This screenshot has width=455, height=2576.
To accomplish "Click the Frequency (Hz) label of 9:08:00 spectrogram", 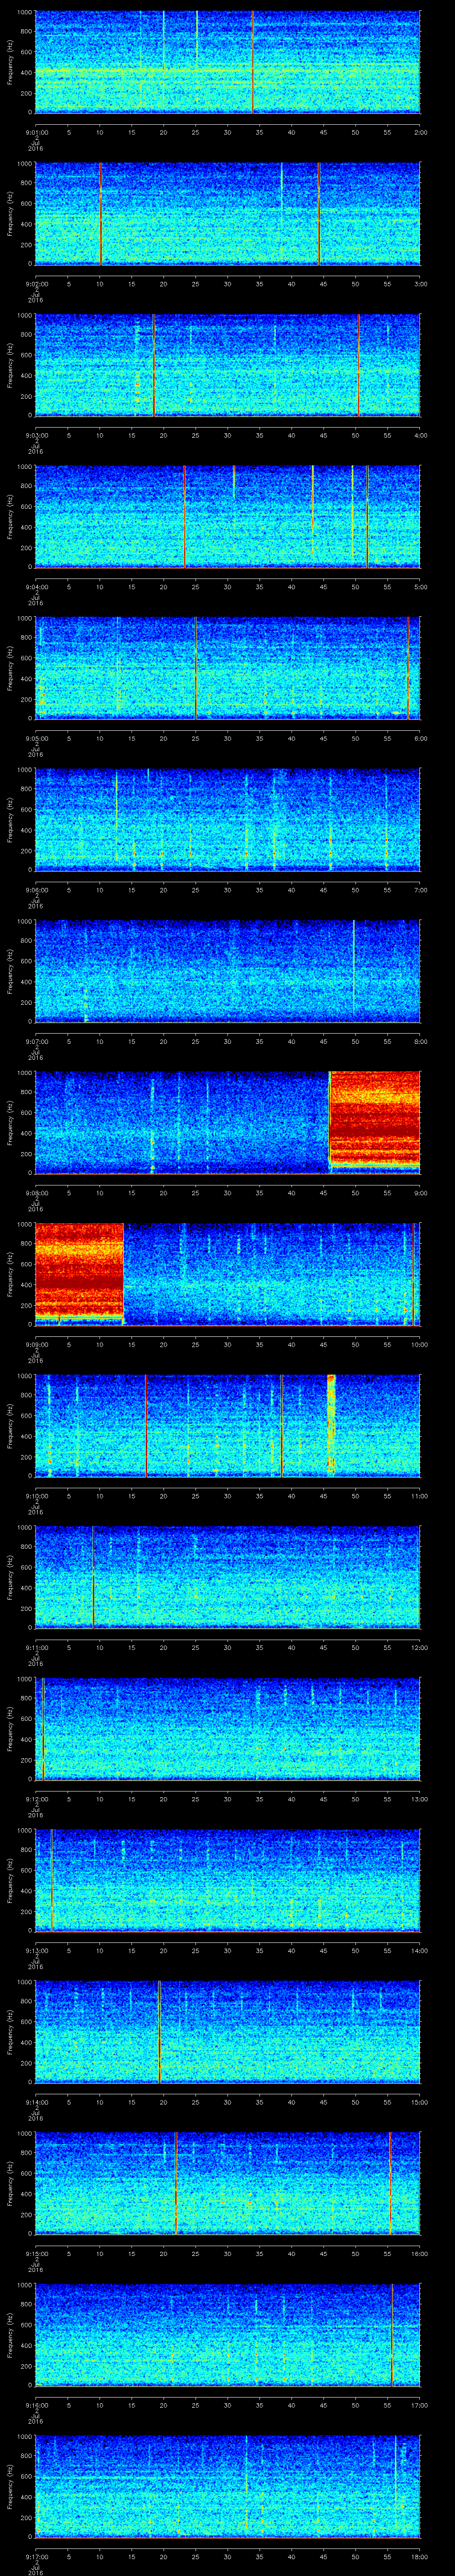I will point(10,1123).
